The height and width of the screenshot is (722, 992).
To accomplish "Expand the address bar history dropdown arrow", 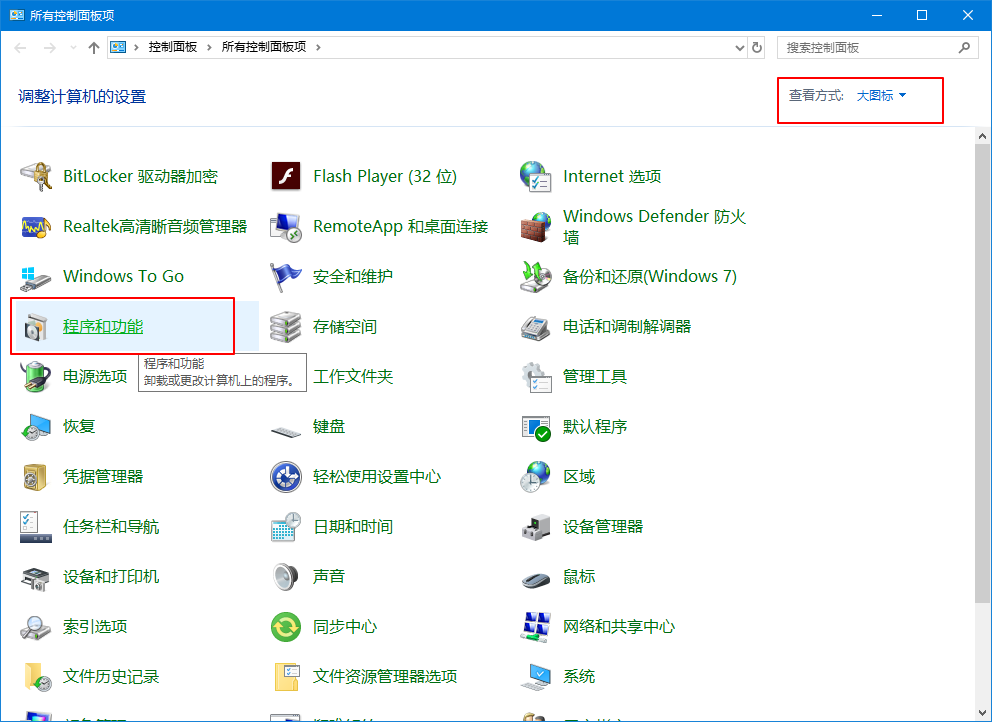I will click(x=740, y=47).
